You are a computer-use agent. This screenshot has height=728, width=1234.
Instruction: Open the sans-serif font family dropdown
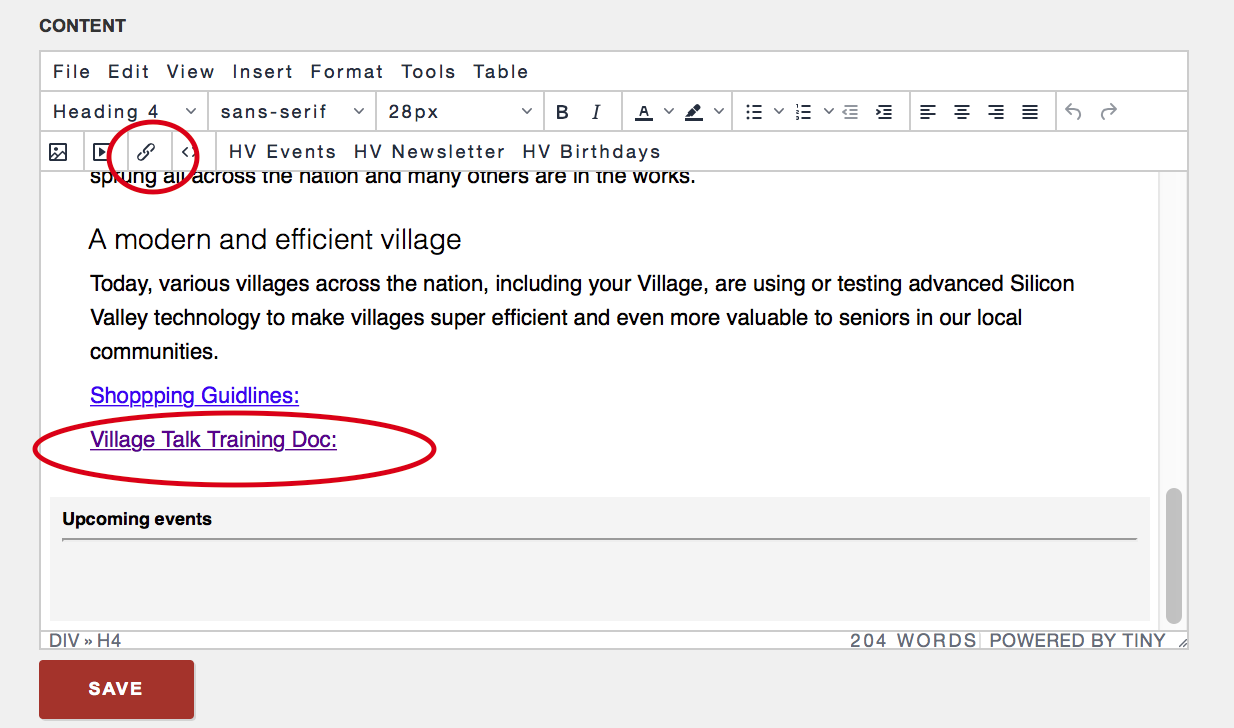292,112
